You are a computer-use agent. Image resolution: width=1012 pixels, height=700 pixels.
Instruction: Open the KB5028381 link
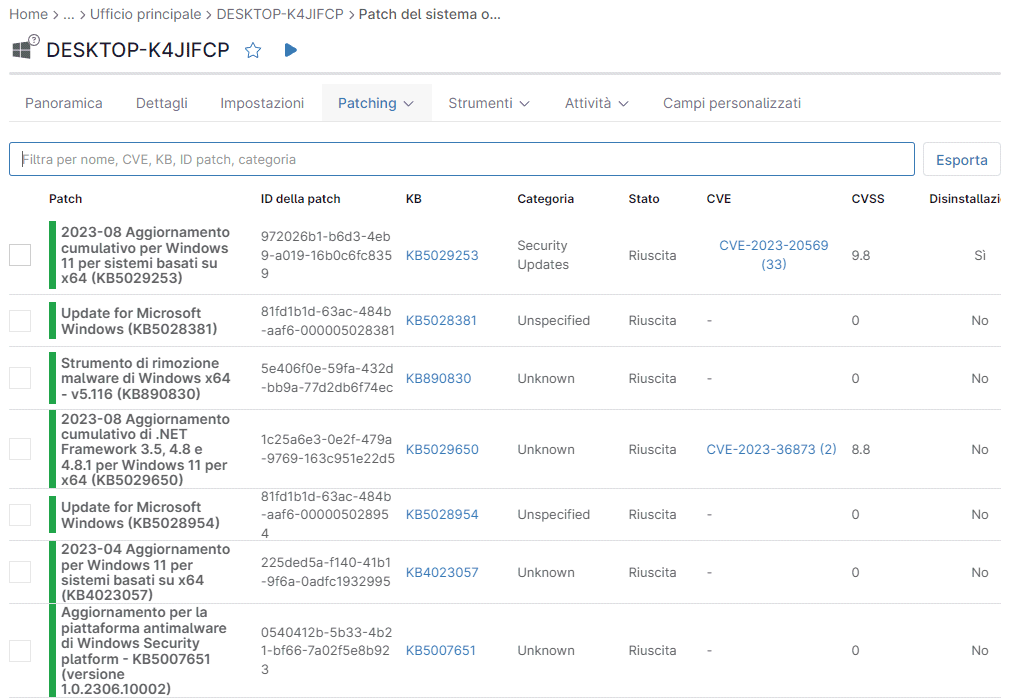click(441, 321)
